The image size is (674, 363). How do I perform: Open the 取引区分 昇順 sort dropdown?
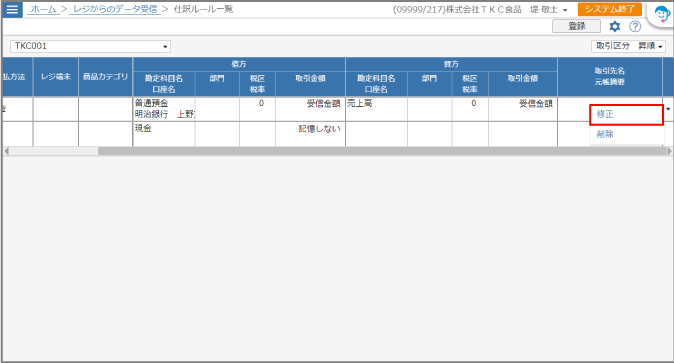tap(628, 46)
